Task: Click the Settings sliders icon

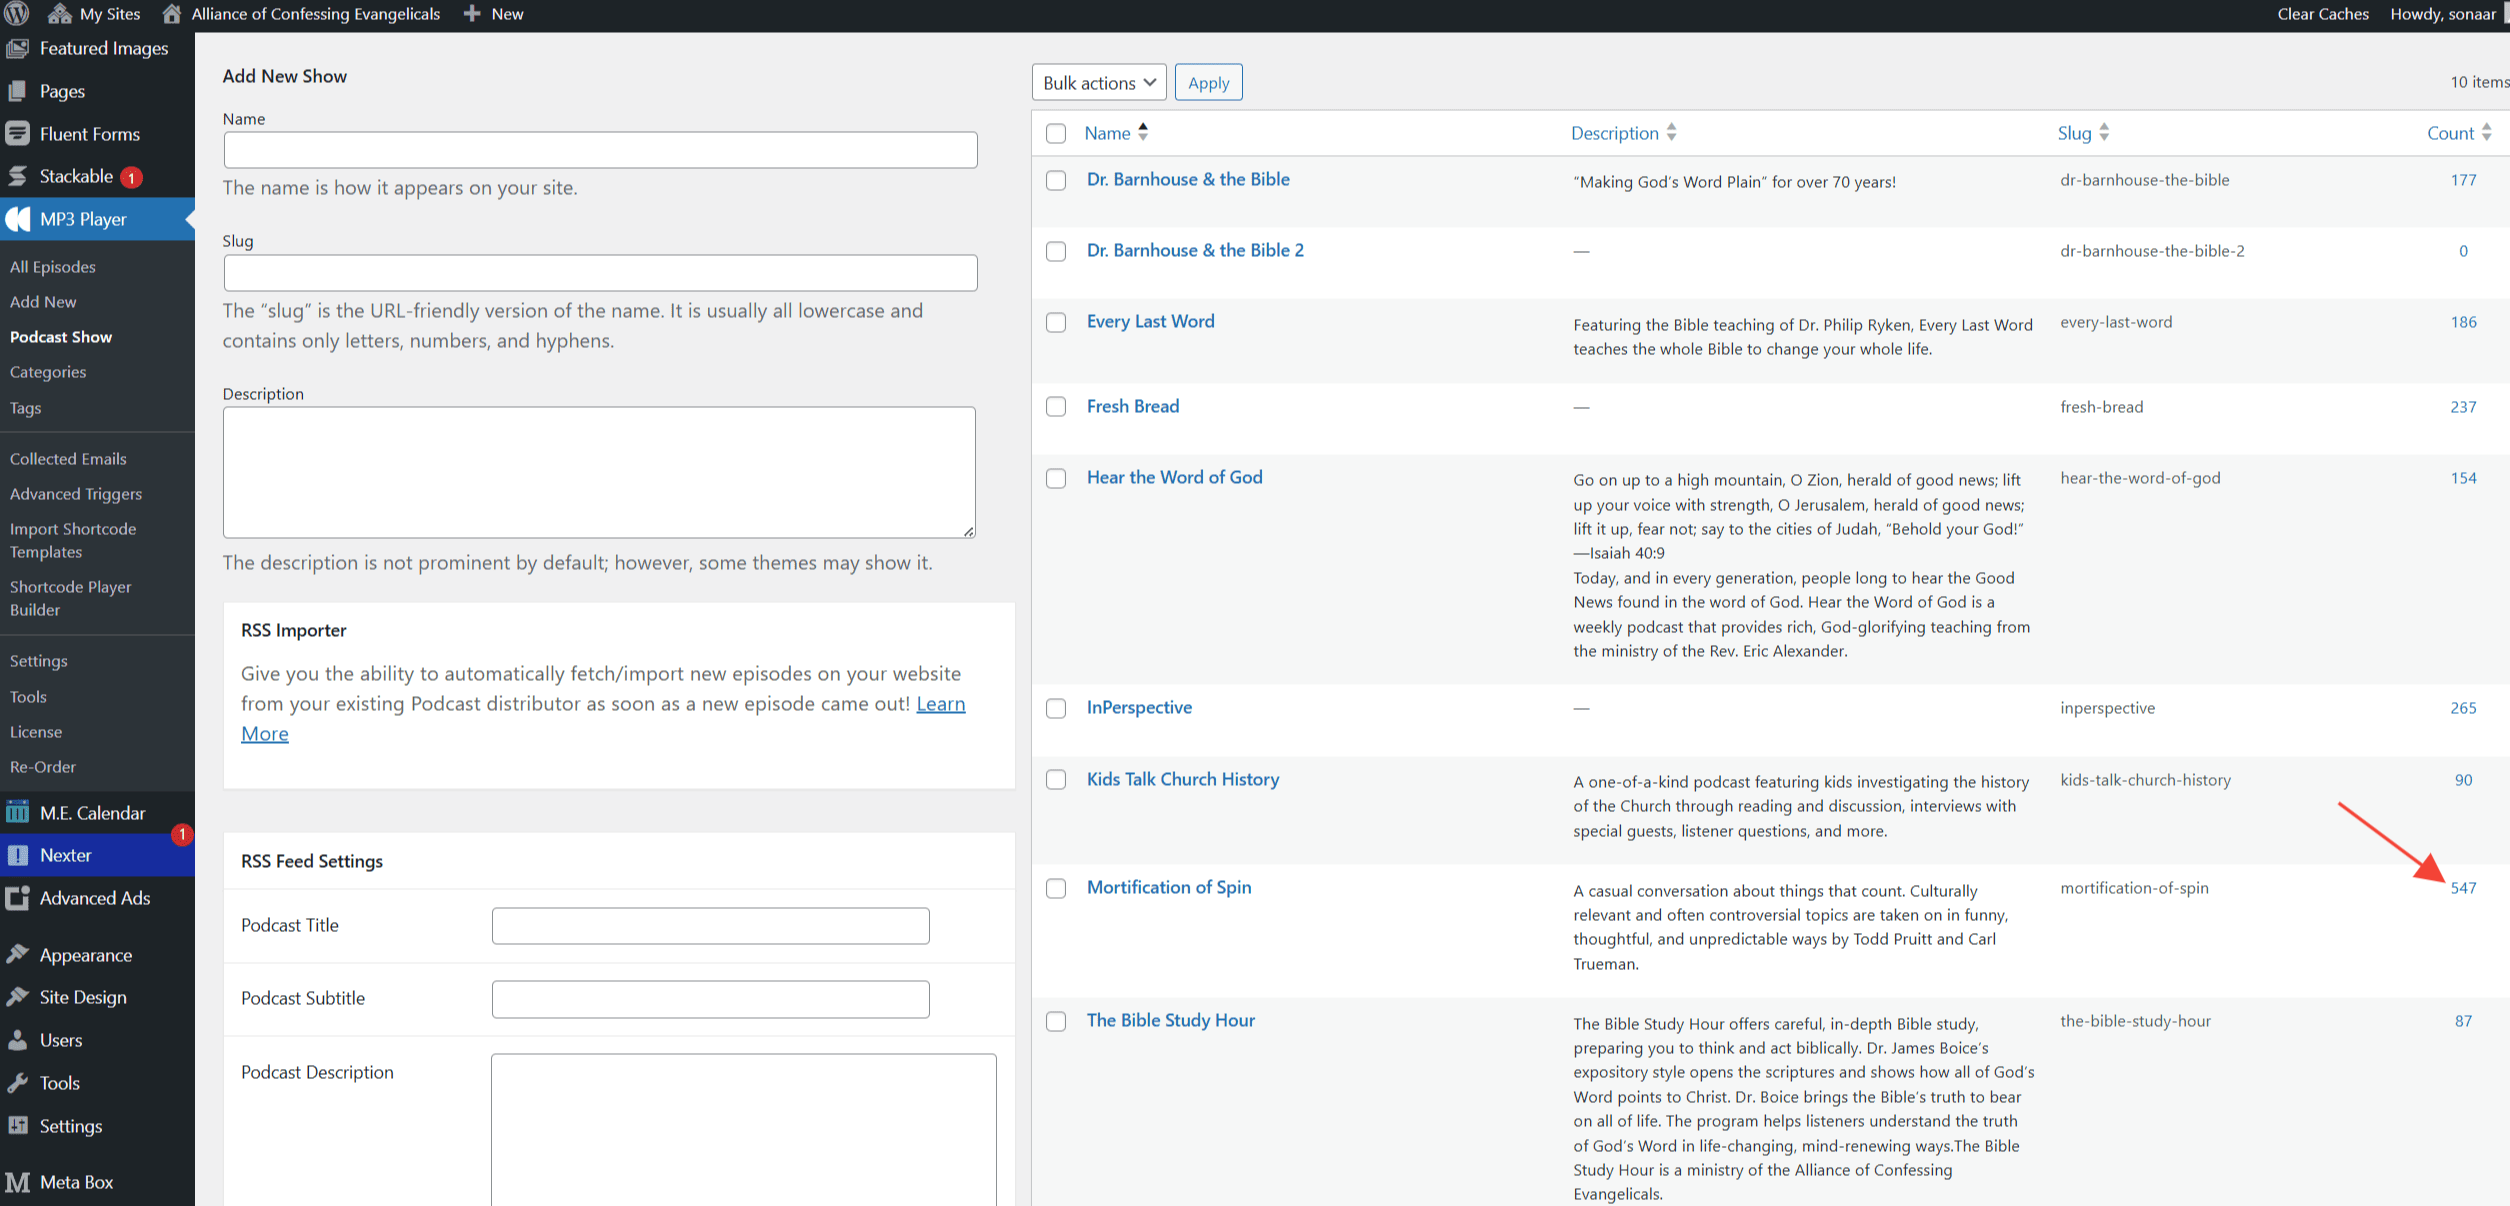Action: [x=18, y=1126]
